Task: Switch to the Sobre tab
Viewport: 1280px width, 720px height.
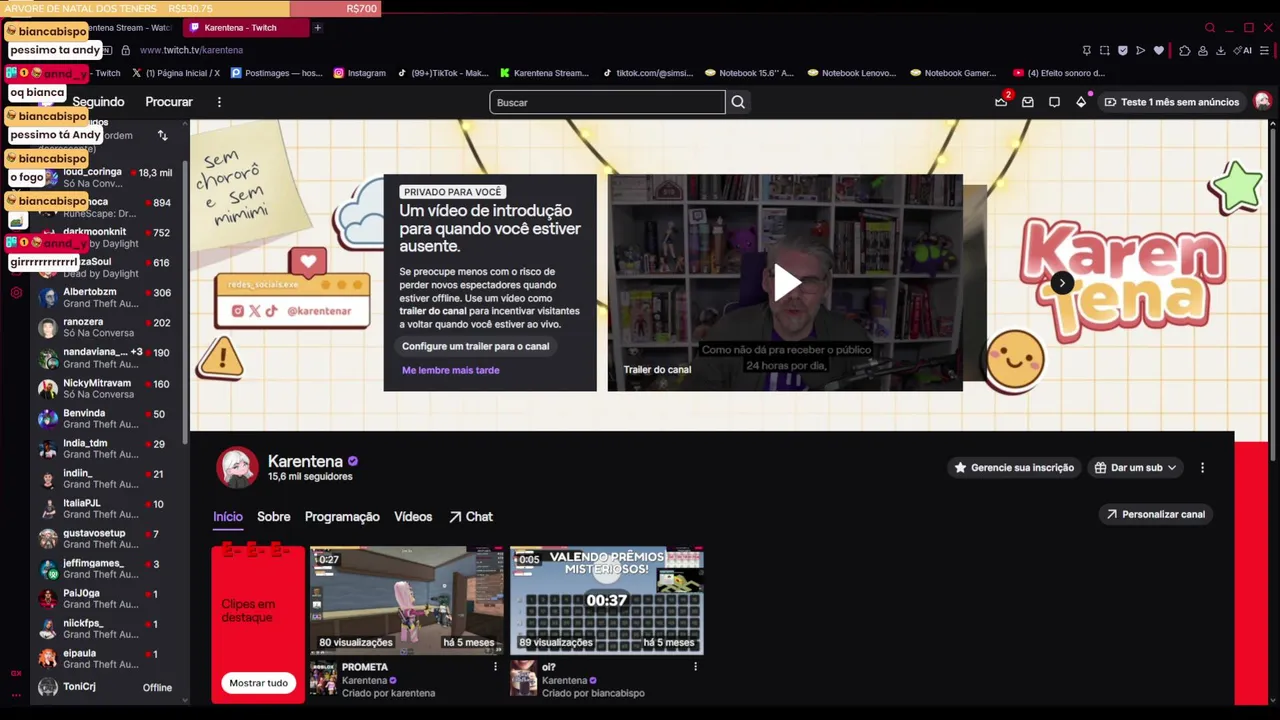Action: coord(273,517)
